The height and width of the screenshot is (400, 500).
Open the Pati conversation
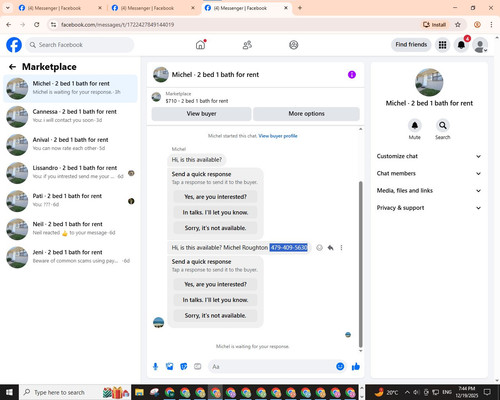tap(70, 201)
